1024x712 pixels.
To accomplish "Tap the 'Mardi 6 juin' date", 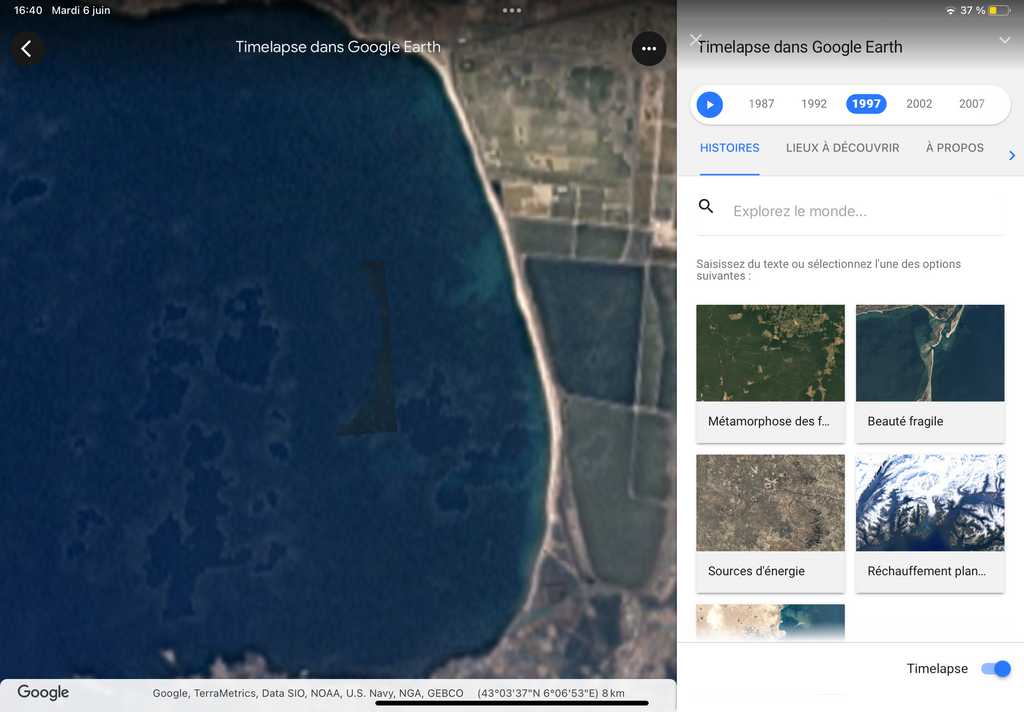I will tap(81, 10).
